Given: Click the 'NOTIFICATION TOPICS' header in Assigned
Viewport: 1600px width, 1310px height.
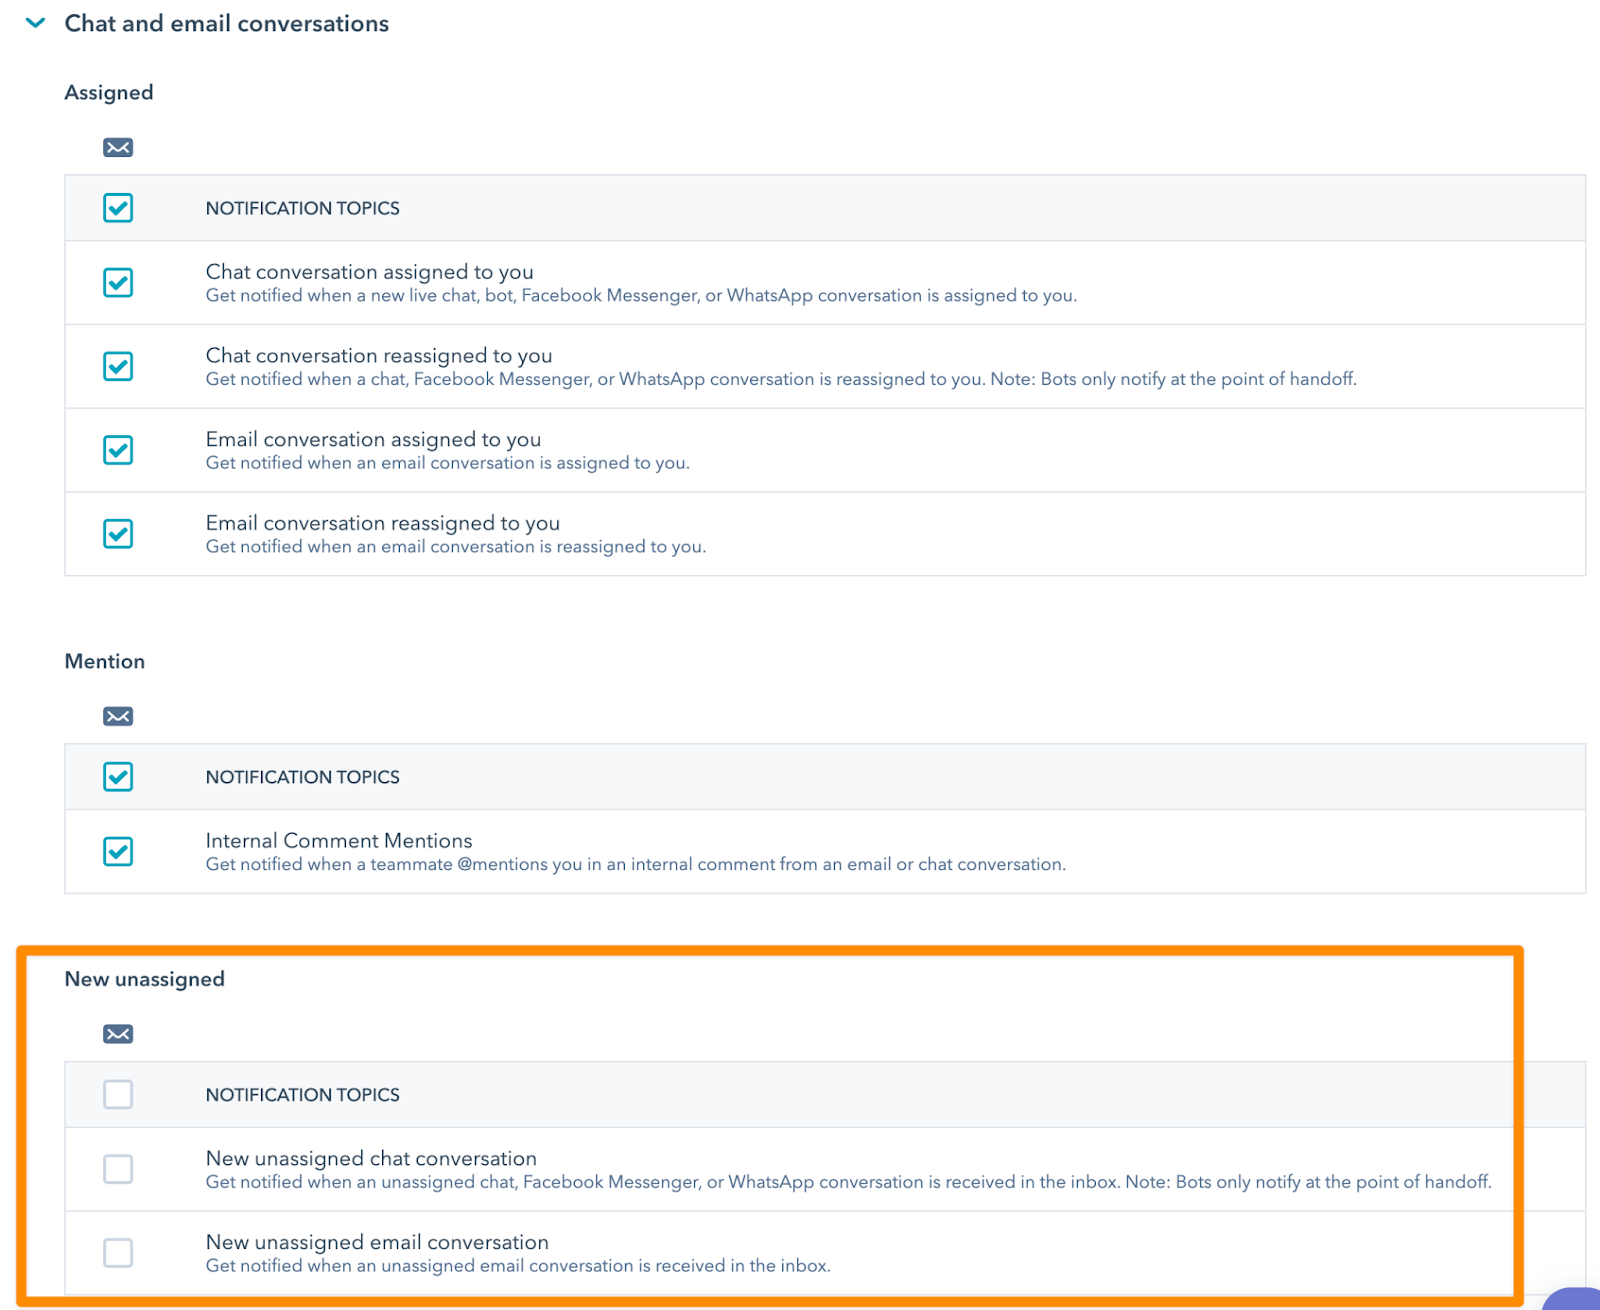Looking at the screenshot, I should coord(302,207).
